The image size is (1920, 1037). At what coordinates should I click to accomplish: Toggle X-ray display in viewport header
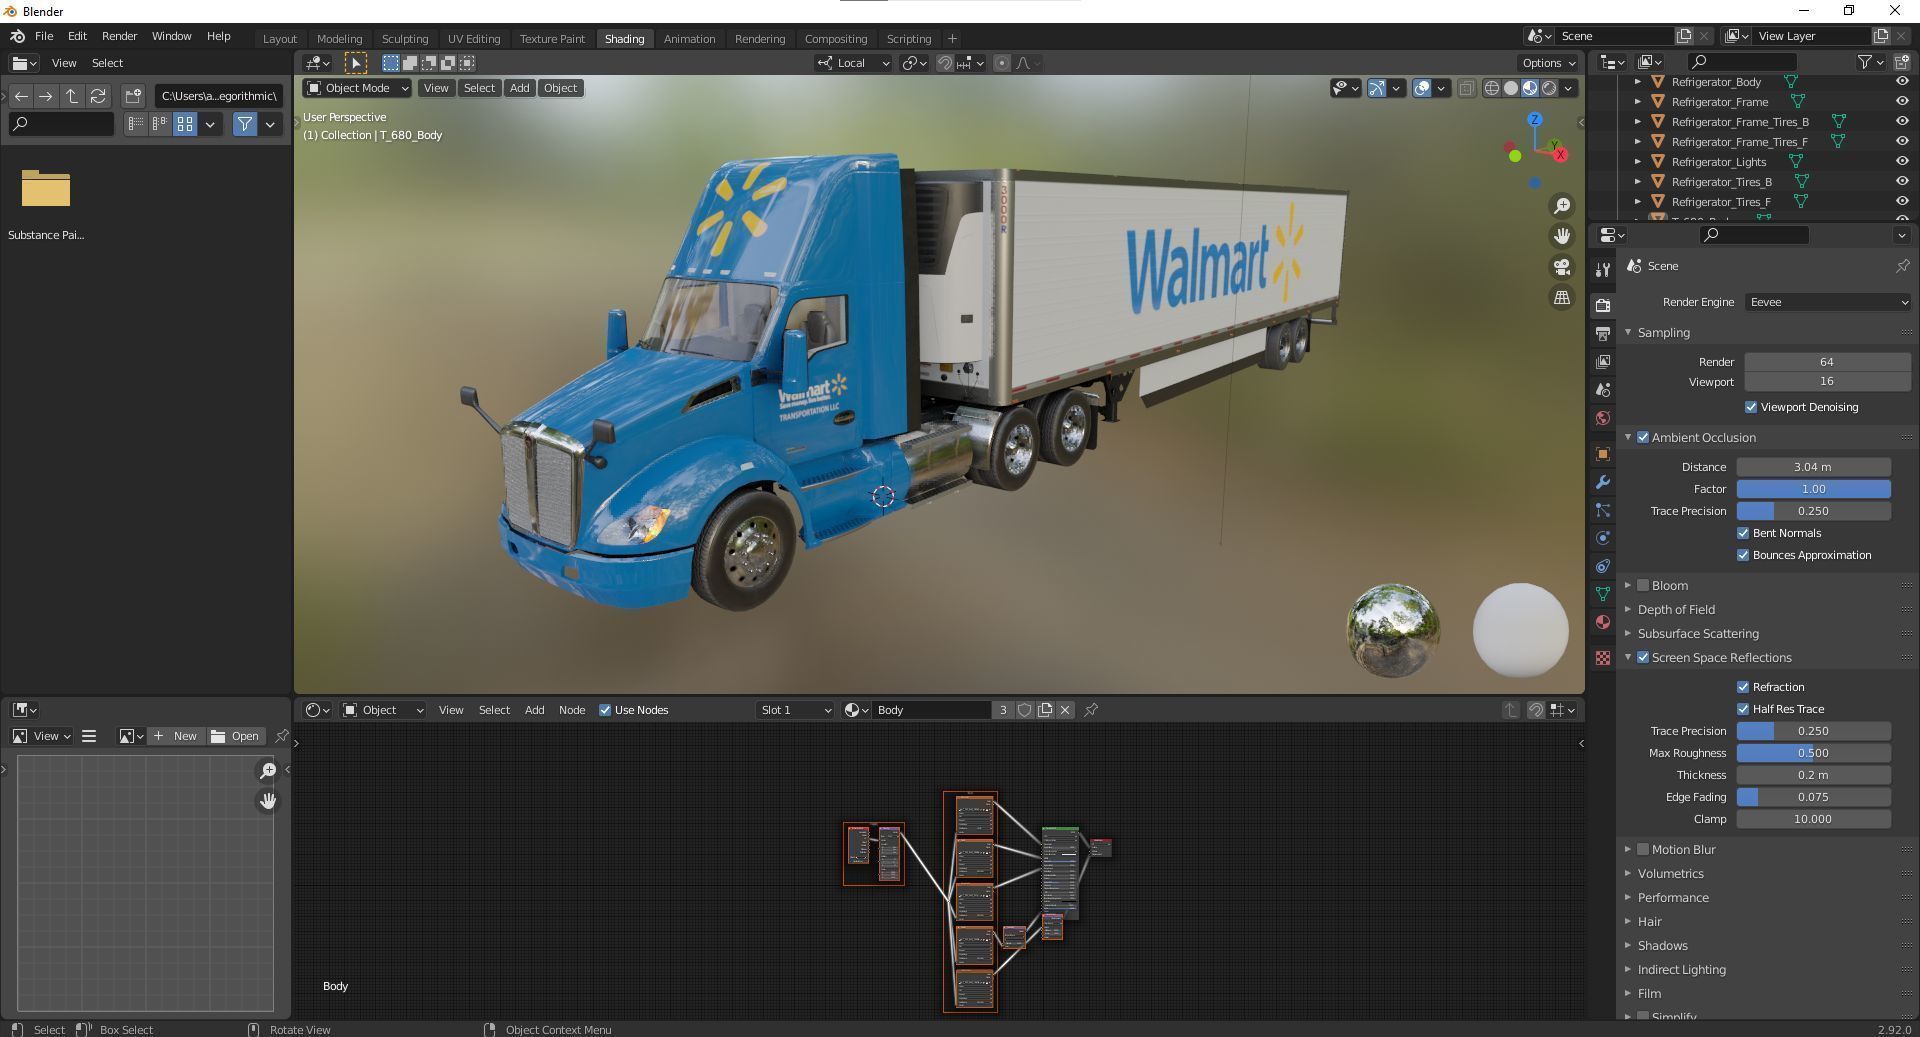(1466, 88)
